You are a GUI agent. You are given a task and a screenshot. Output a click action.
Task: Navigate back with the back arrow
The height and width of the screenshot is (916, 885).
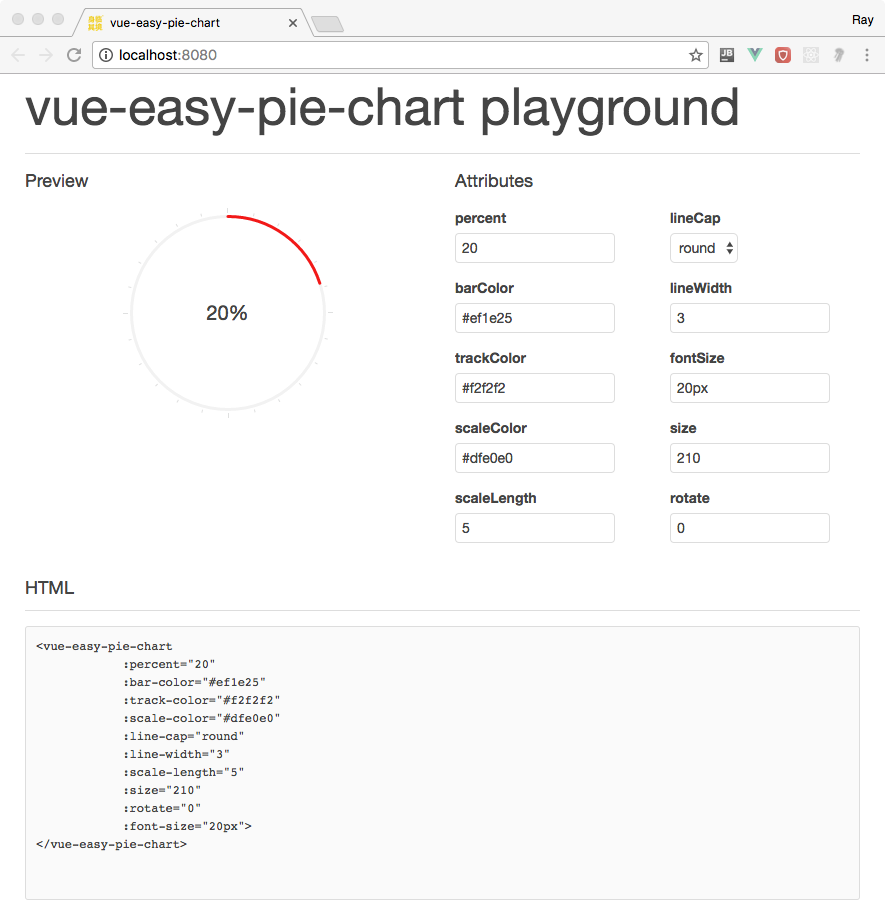point(18,55)
